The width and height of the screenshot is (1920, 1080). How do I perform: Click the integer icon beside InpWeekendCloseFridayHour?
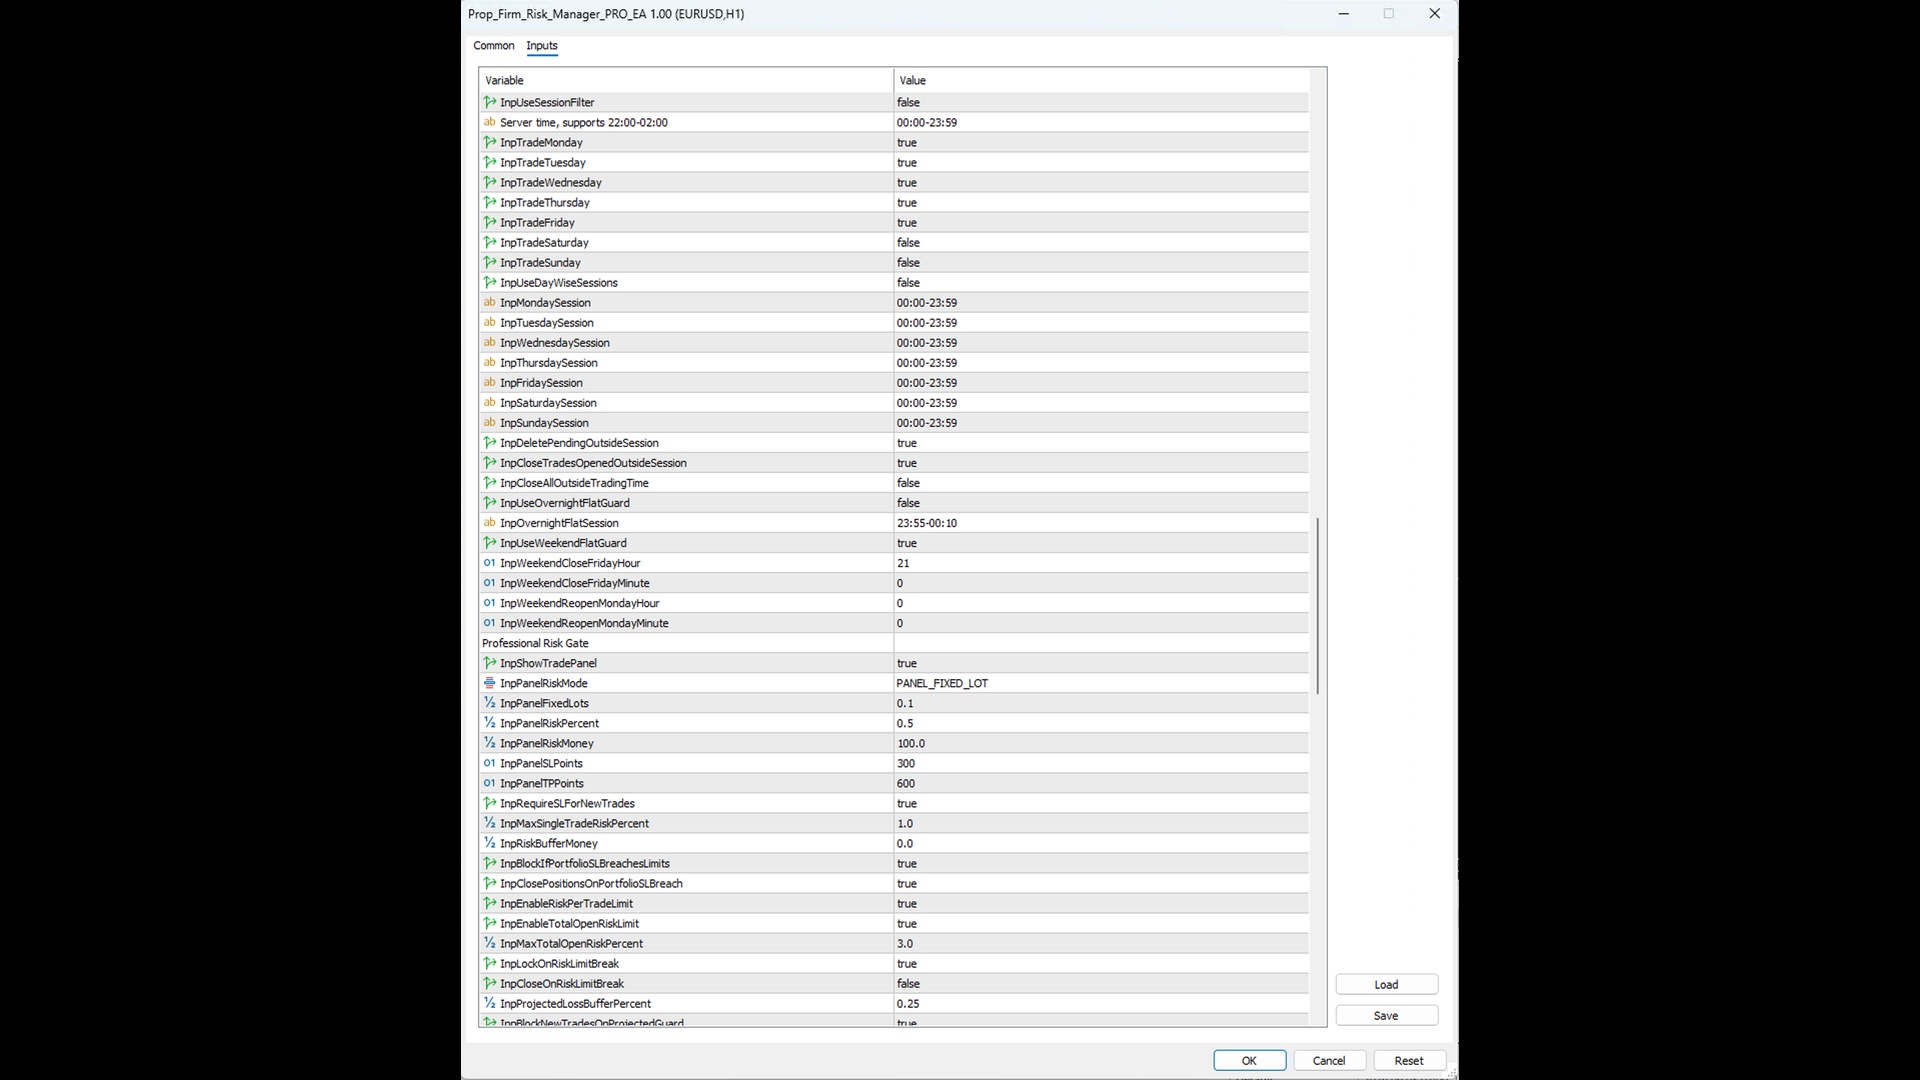490,563
